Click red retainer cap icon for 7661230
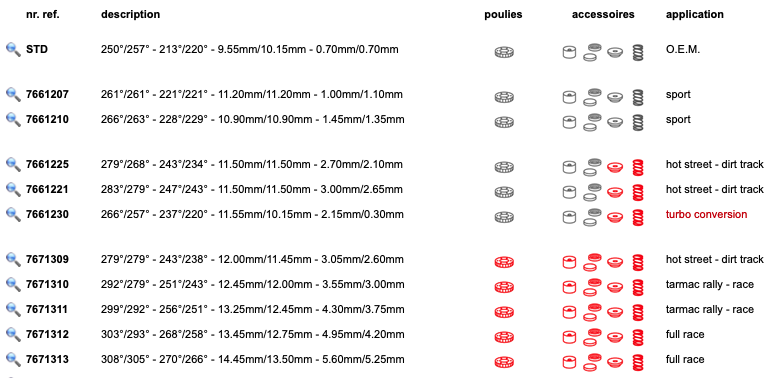Image resolution: width=775 pixels, height=381 pixels. click(615, 217)
